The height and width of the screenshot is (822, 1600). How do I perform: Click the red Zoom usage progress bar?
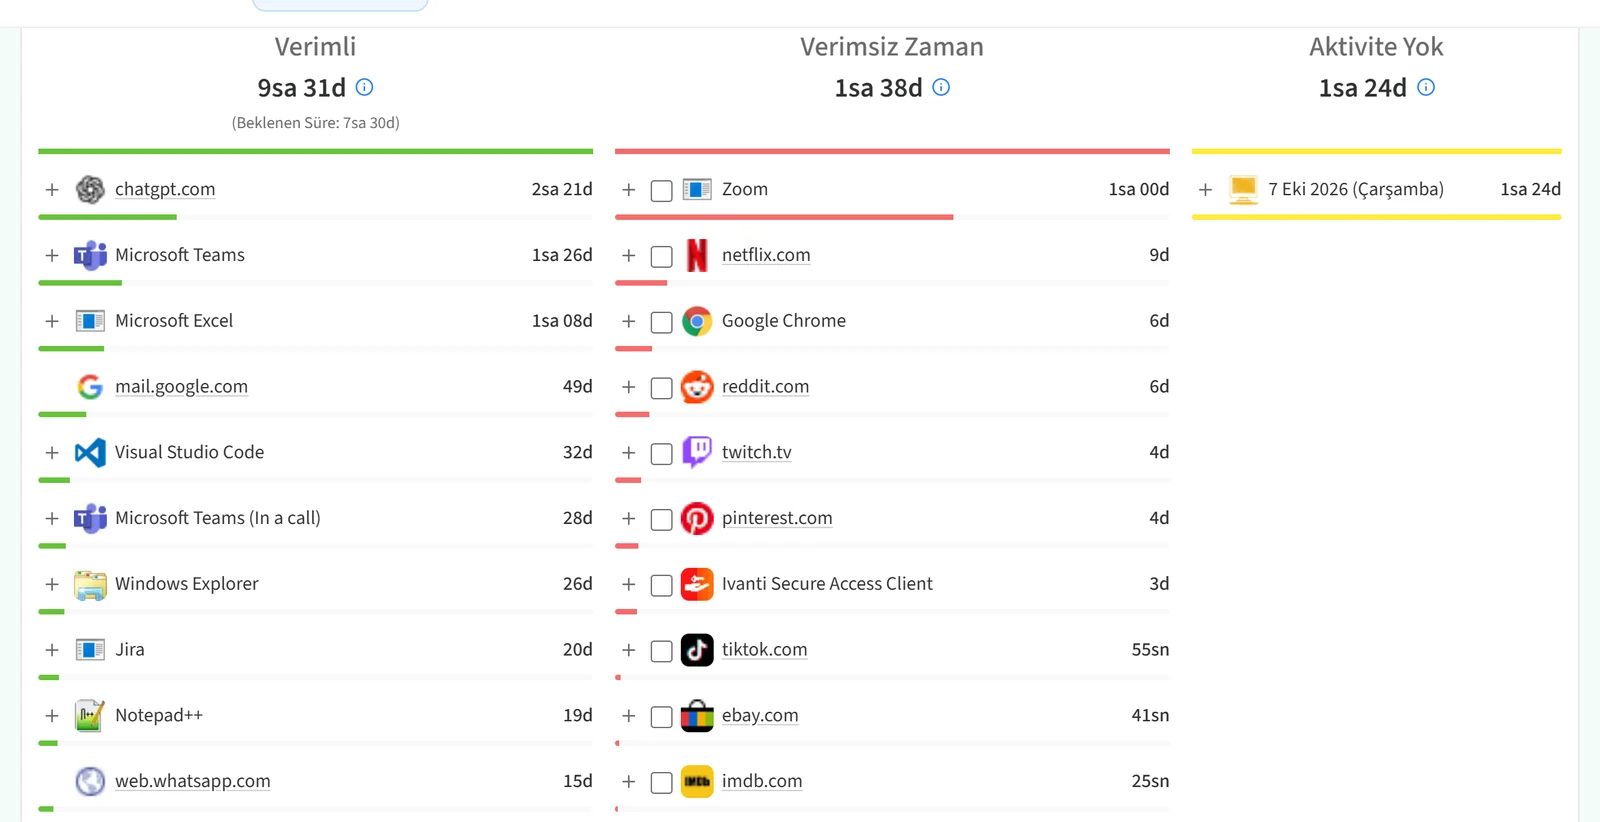[784, 217]
